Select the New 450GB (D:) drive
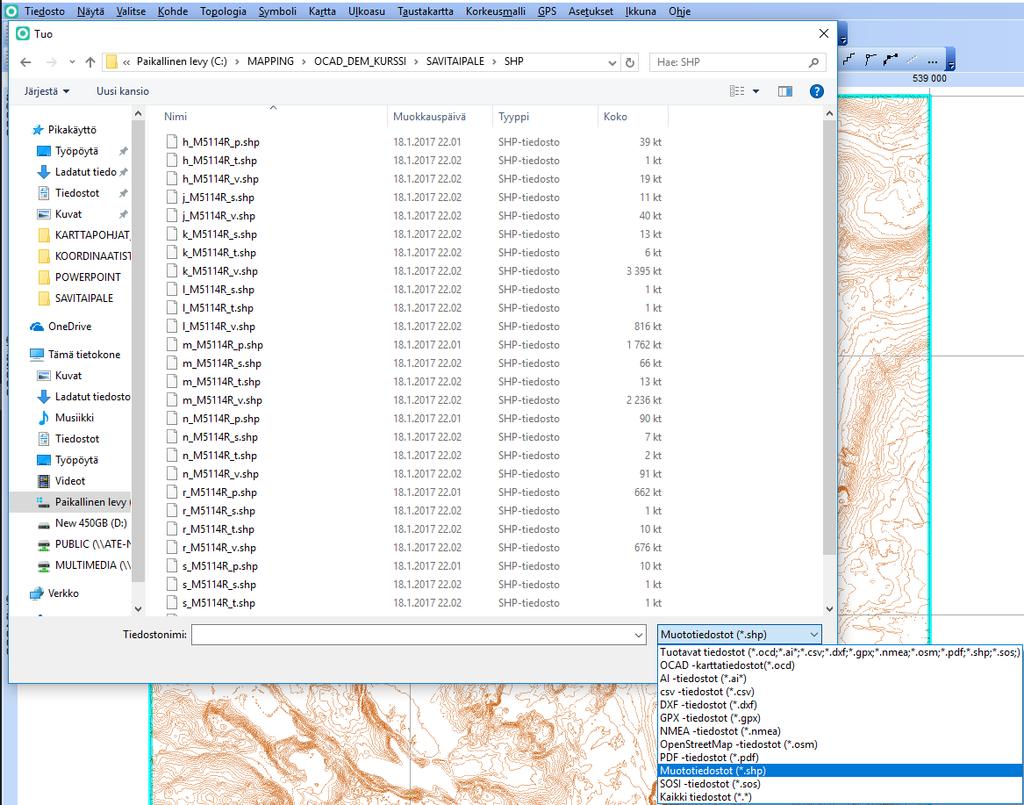The image size is (1024, 805). pos(91,523)
